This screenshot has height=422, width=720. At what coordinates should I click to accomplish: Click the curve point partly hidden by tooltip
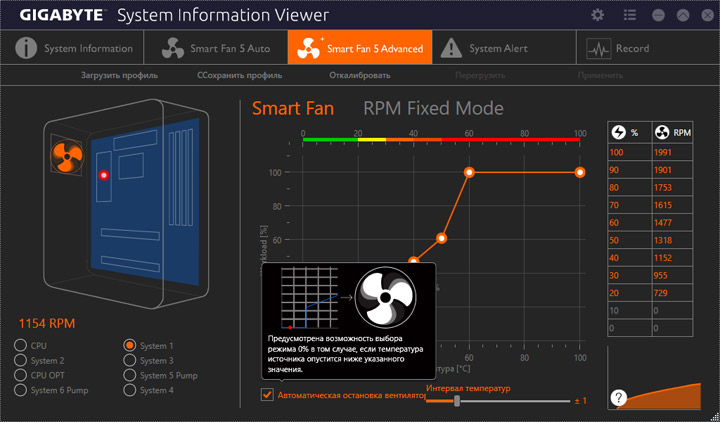[x=413, y=260]
